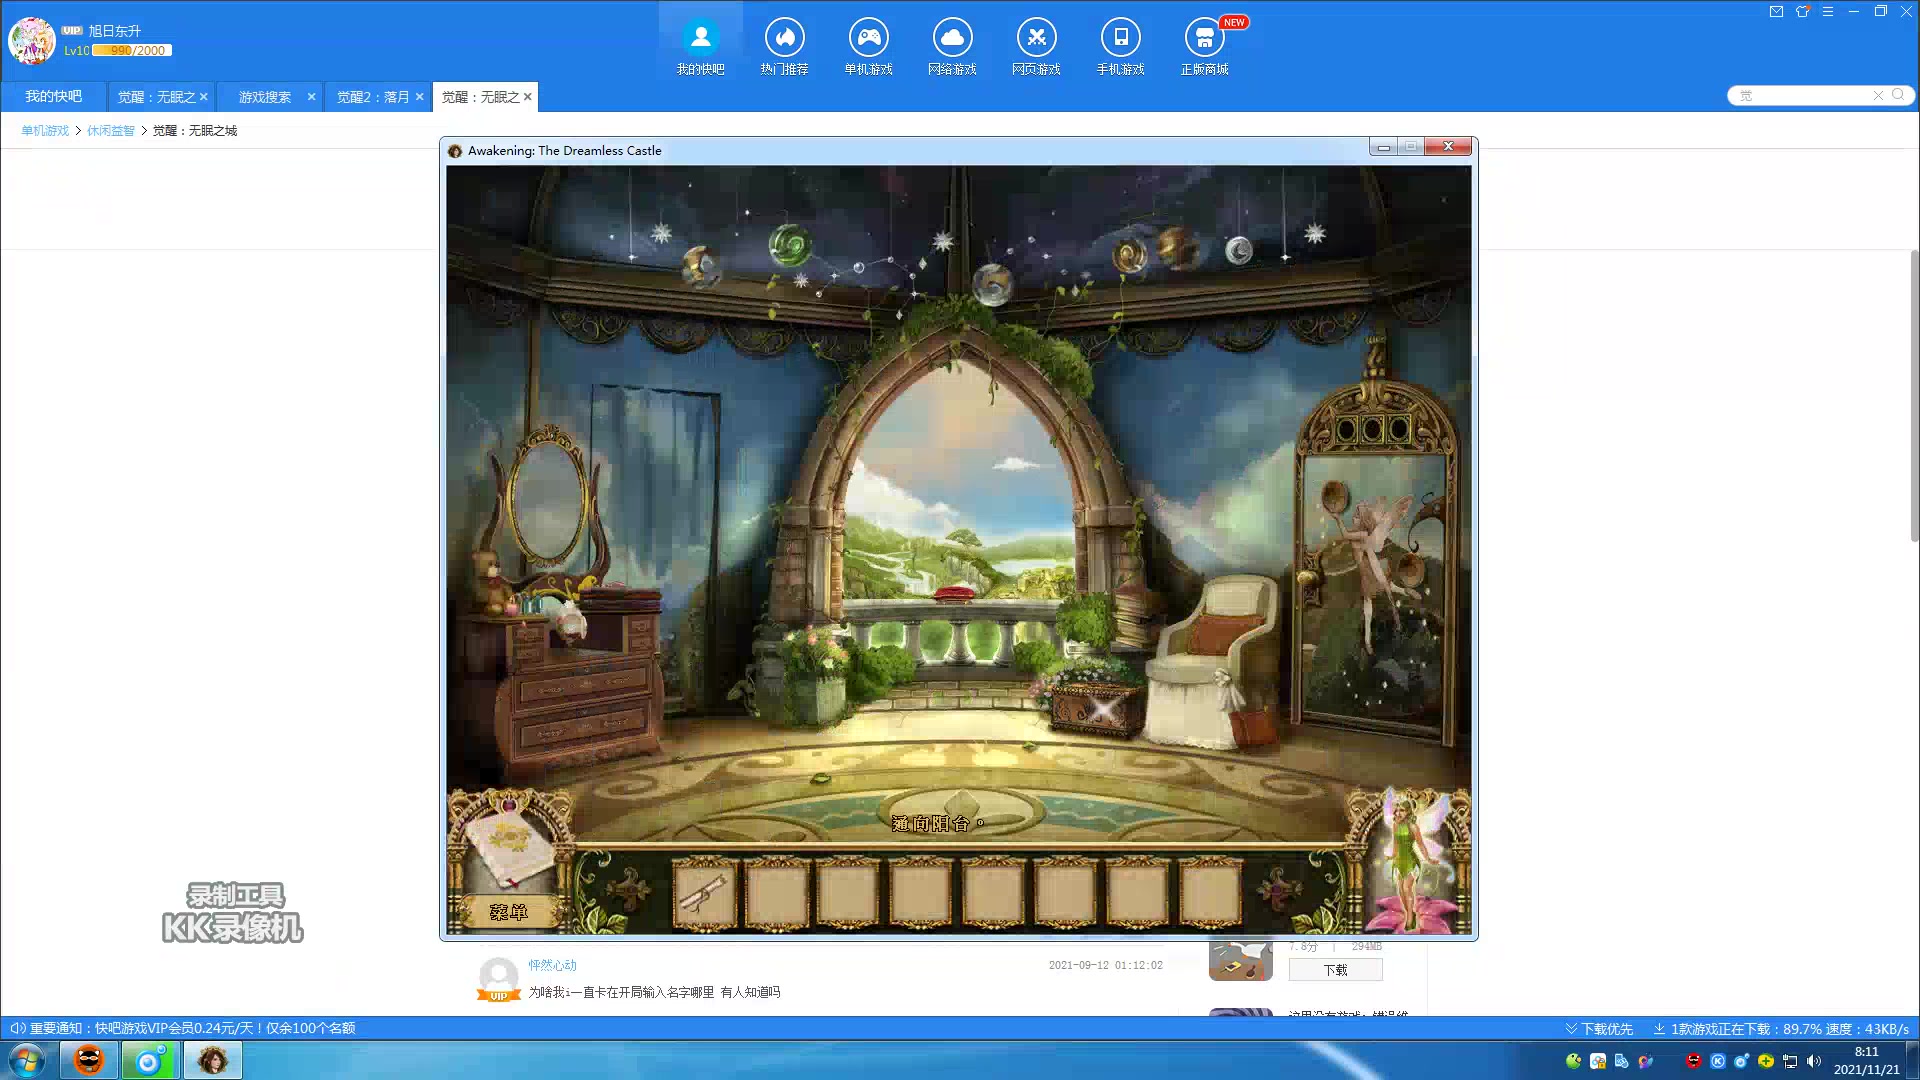Clear the search box with its X icon
1920x1080 pixels.
[1878, 95]
